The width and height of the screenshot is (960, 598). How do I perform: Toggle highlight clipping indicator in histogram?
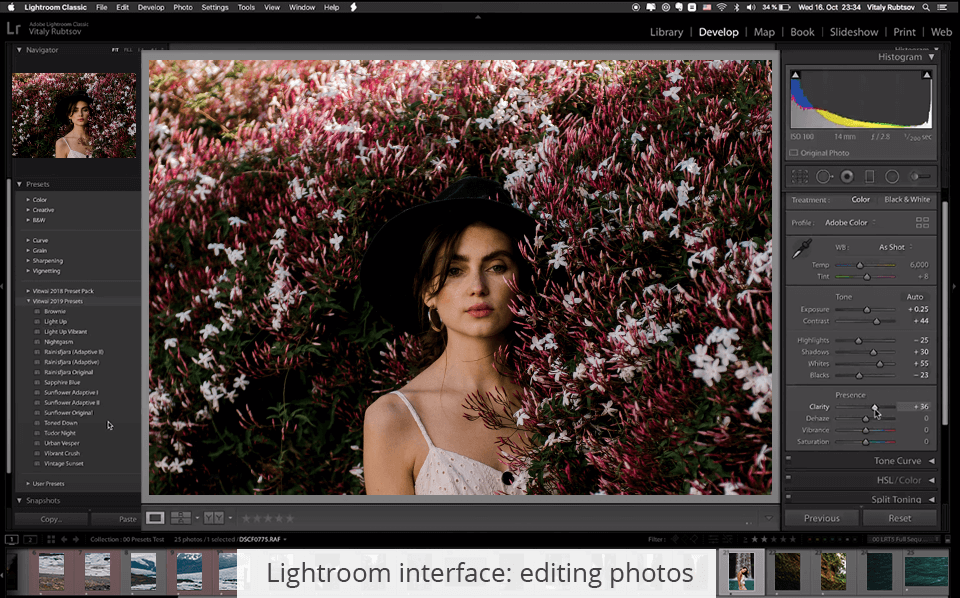tap(927, 75)
